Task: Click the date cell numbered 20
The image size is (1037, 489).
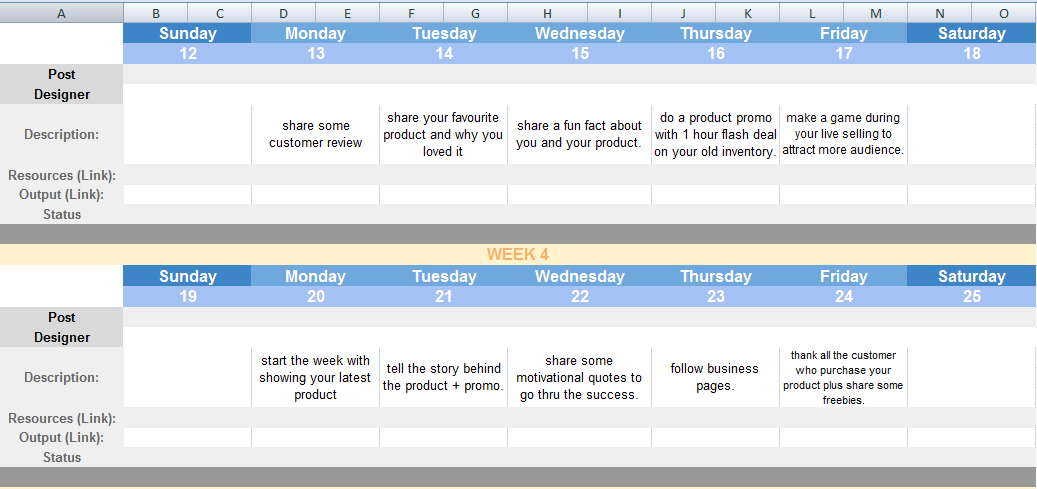Action: pyautogui.click(x=316, y=297)
